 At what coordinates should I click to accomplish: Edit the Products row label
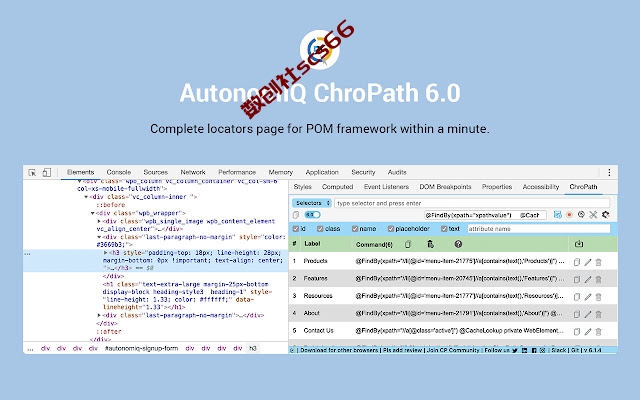tap(588, 262)
